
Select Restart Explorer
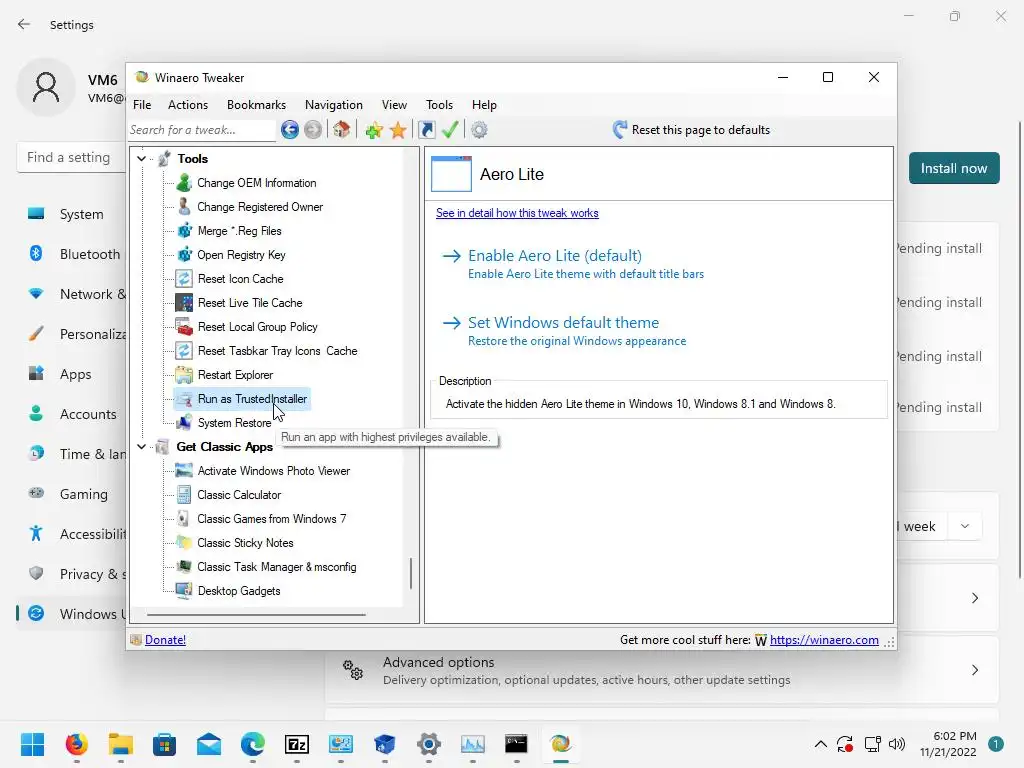[x=235, y=375]
